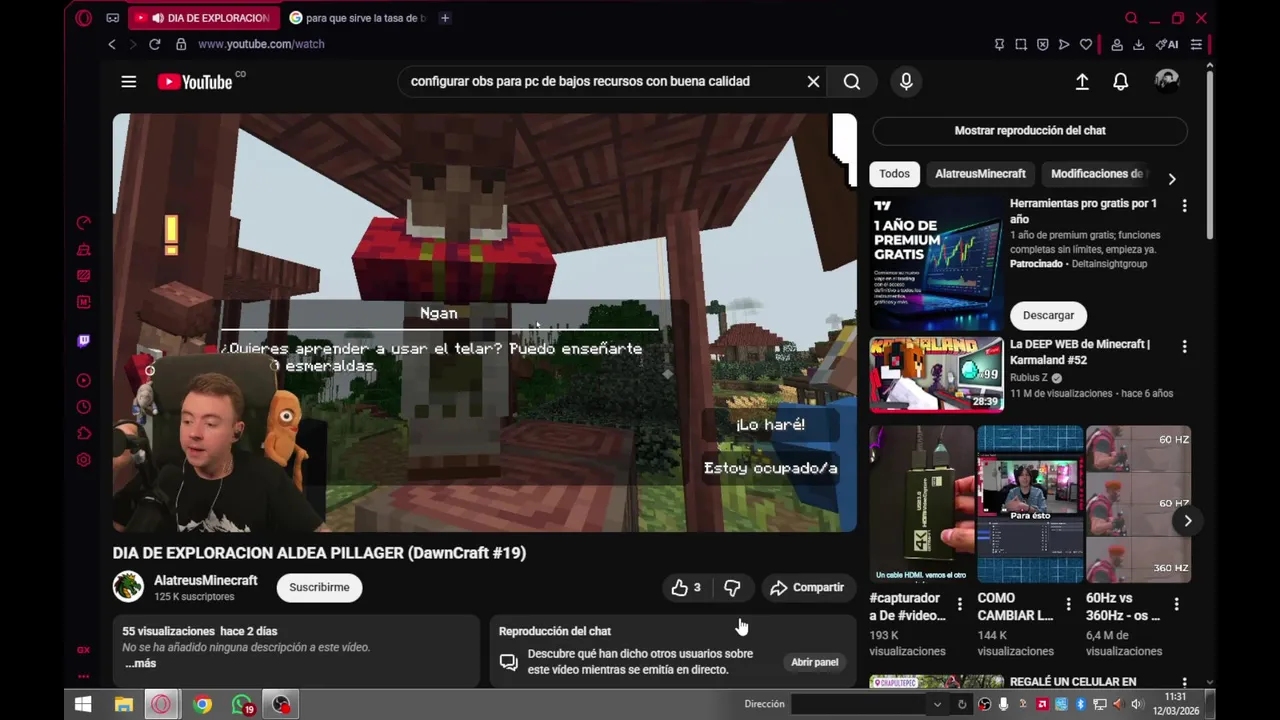Open Google Chrome from the taskbar
The width and height of the screenshot is (1280, 720).
click(x=203, y=704)
